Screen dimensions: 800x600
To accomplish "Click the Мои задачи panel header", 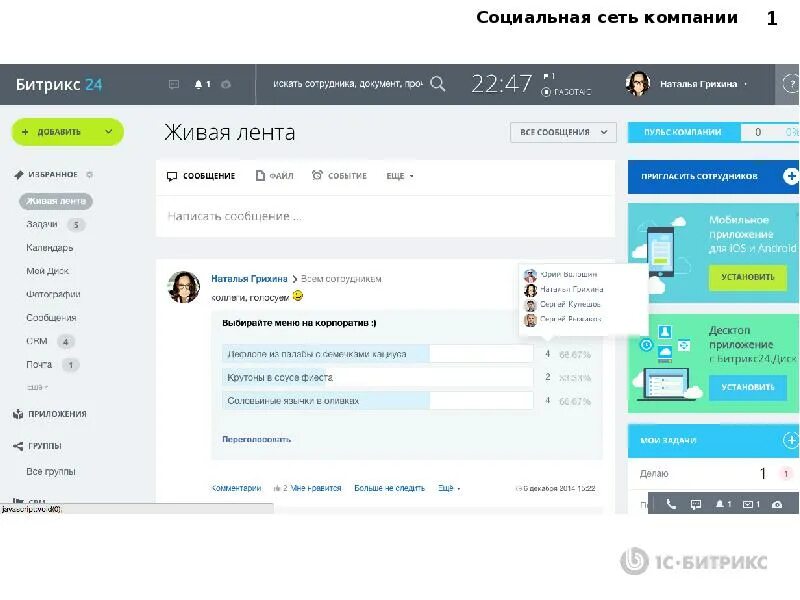I will tap(713, 440).
